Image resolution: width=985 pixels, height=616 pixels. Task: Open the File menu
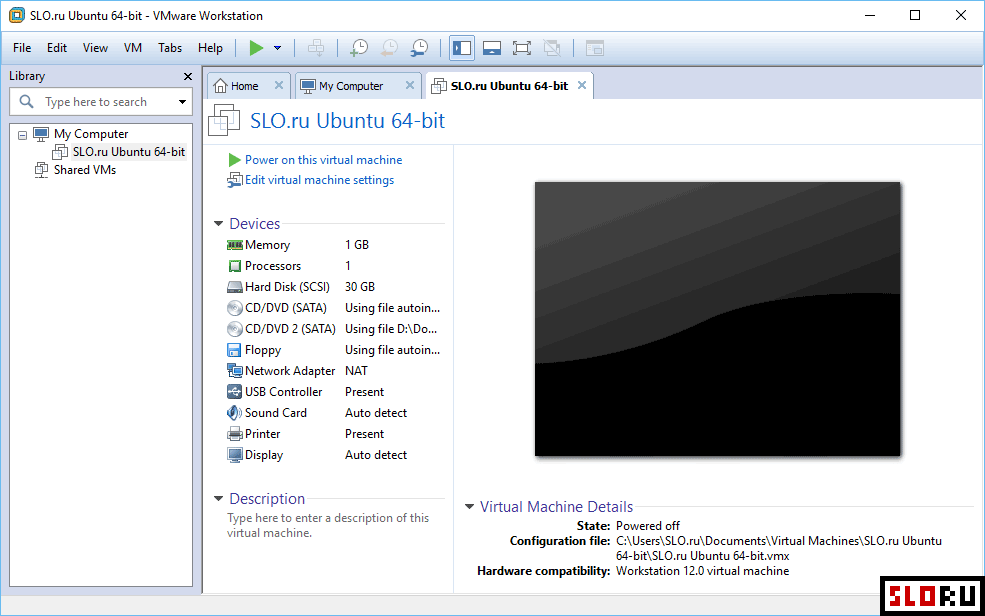click(x=22, y=48)
